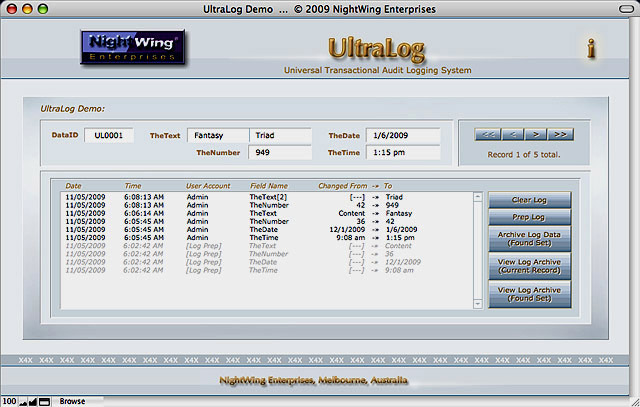Screen dimensions: 640x407
Task: Click the 'Record 1 of 5 total.' text
Action: 524,155
